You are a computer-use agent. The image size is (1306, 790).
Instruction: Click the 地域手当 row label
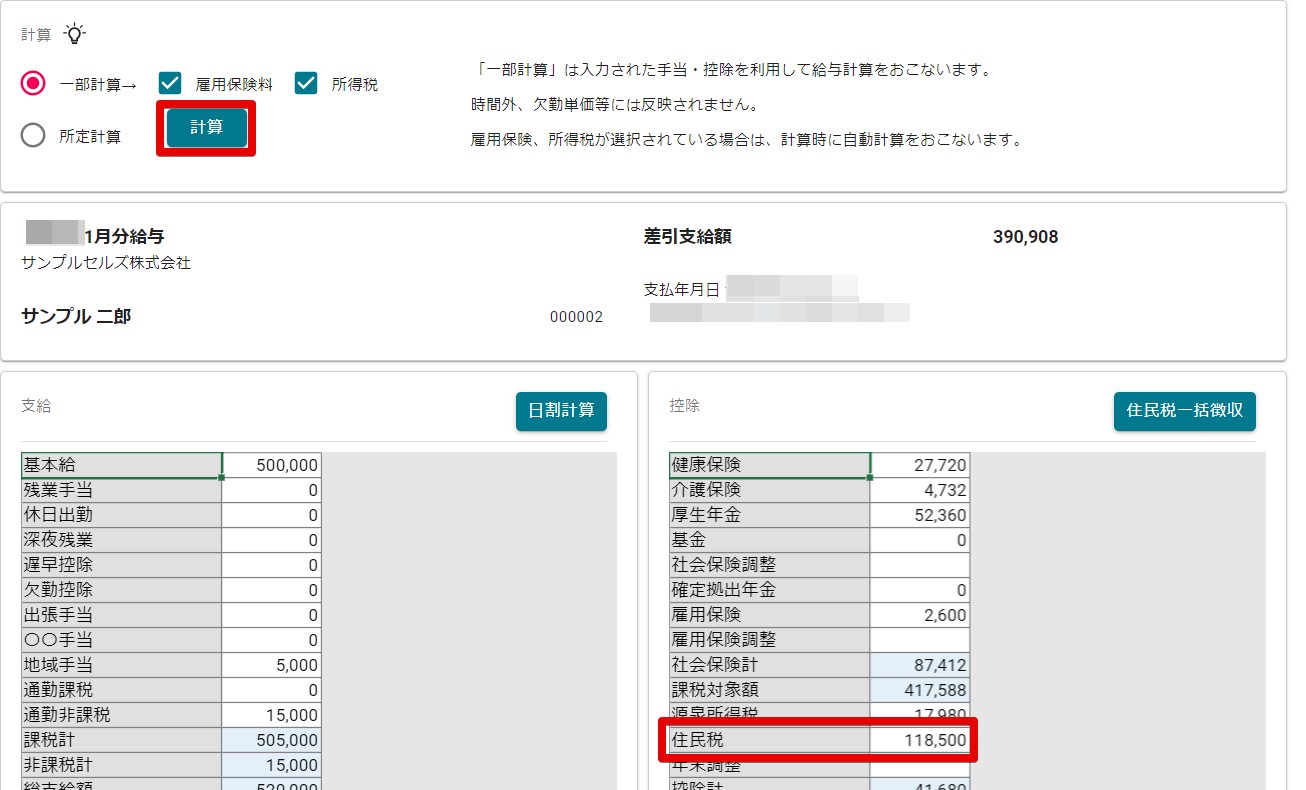pos(121,665)
